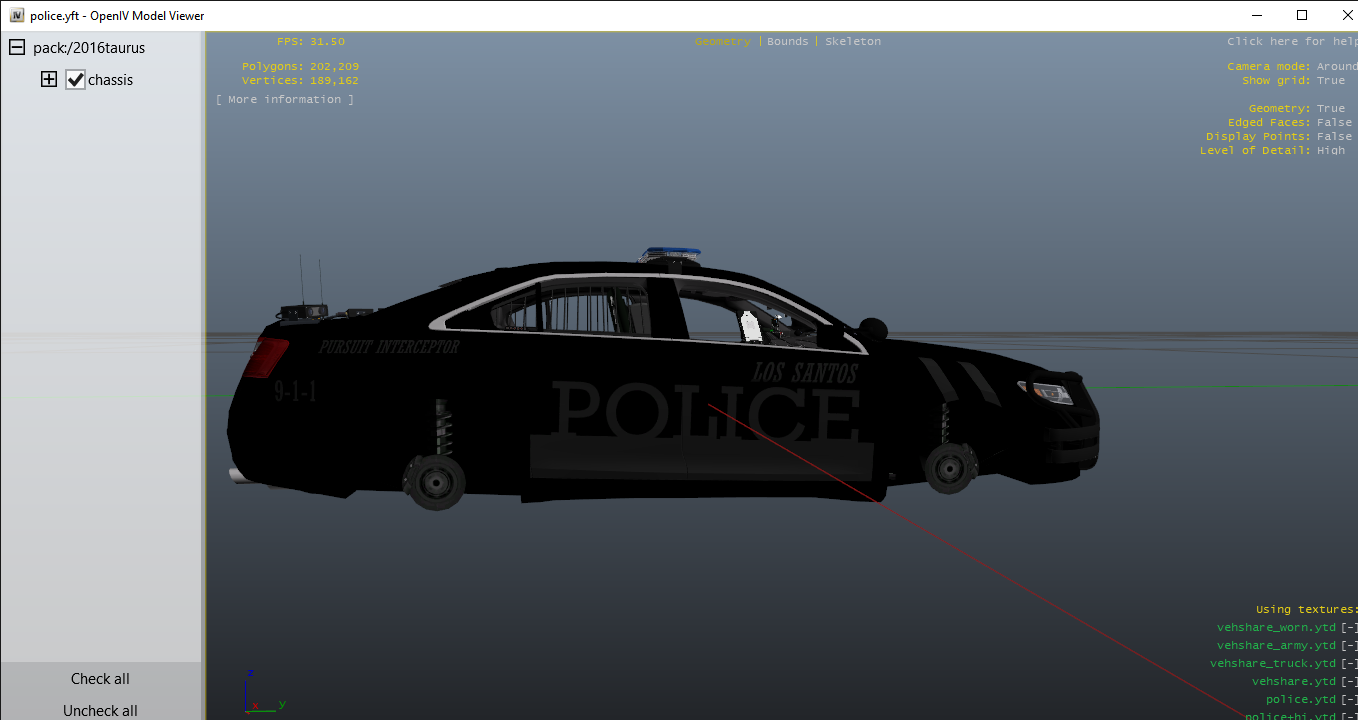Collapse the pack:/2016taurus tree node

click(17, 48)
